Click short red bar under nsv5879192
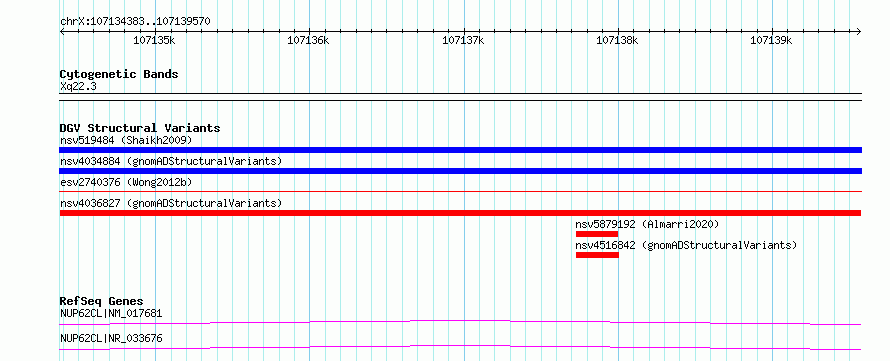The height and width of the screenshot is (361, 890). pos(597,234)
